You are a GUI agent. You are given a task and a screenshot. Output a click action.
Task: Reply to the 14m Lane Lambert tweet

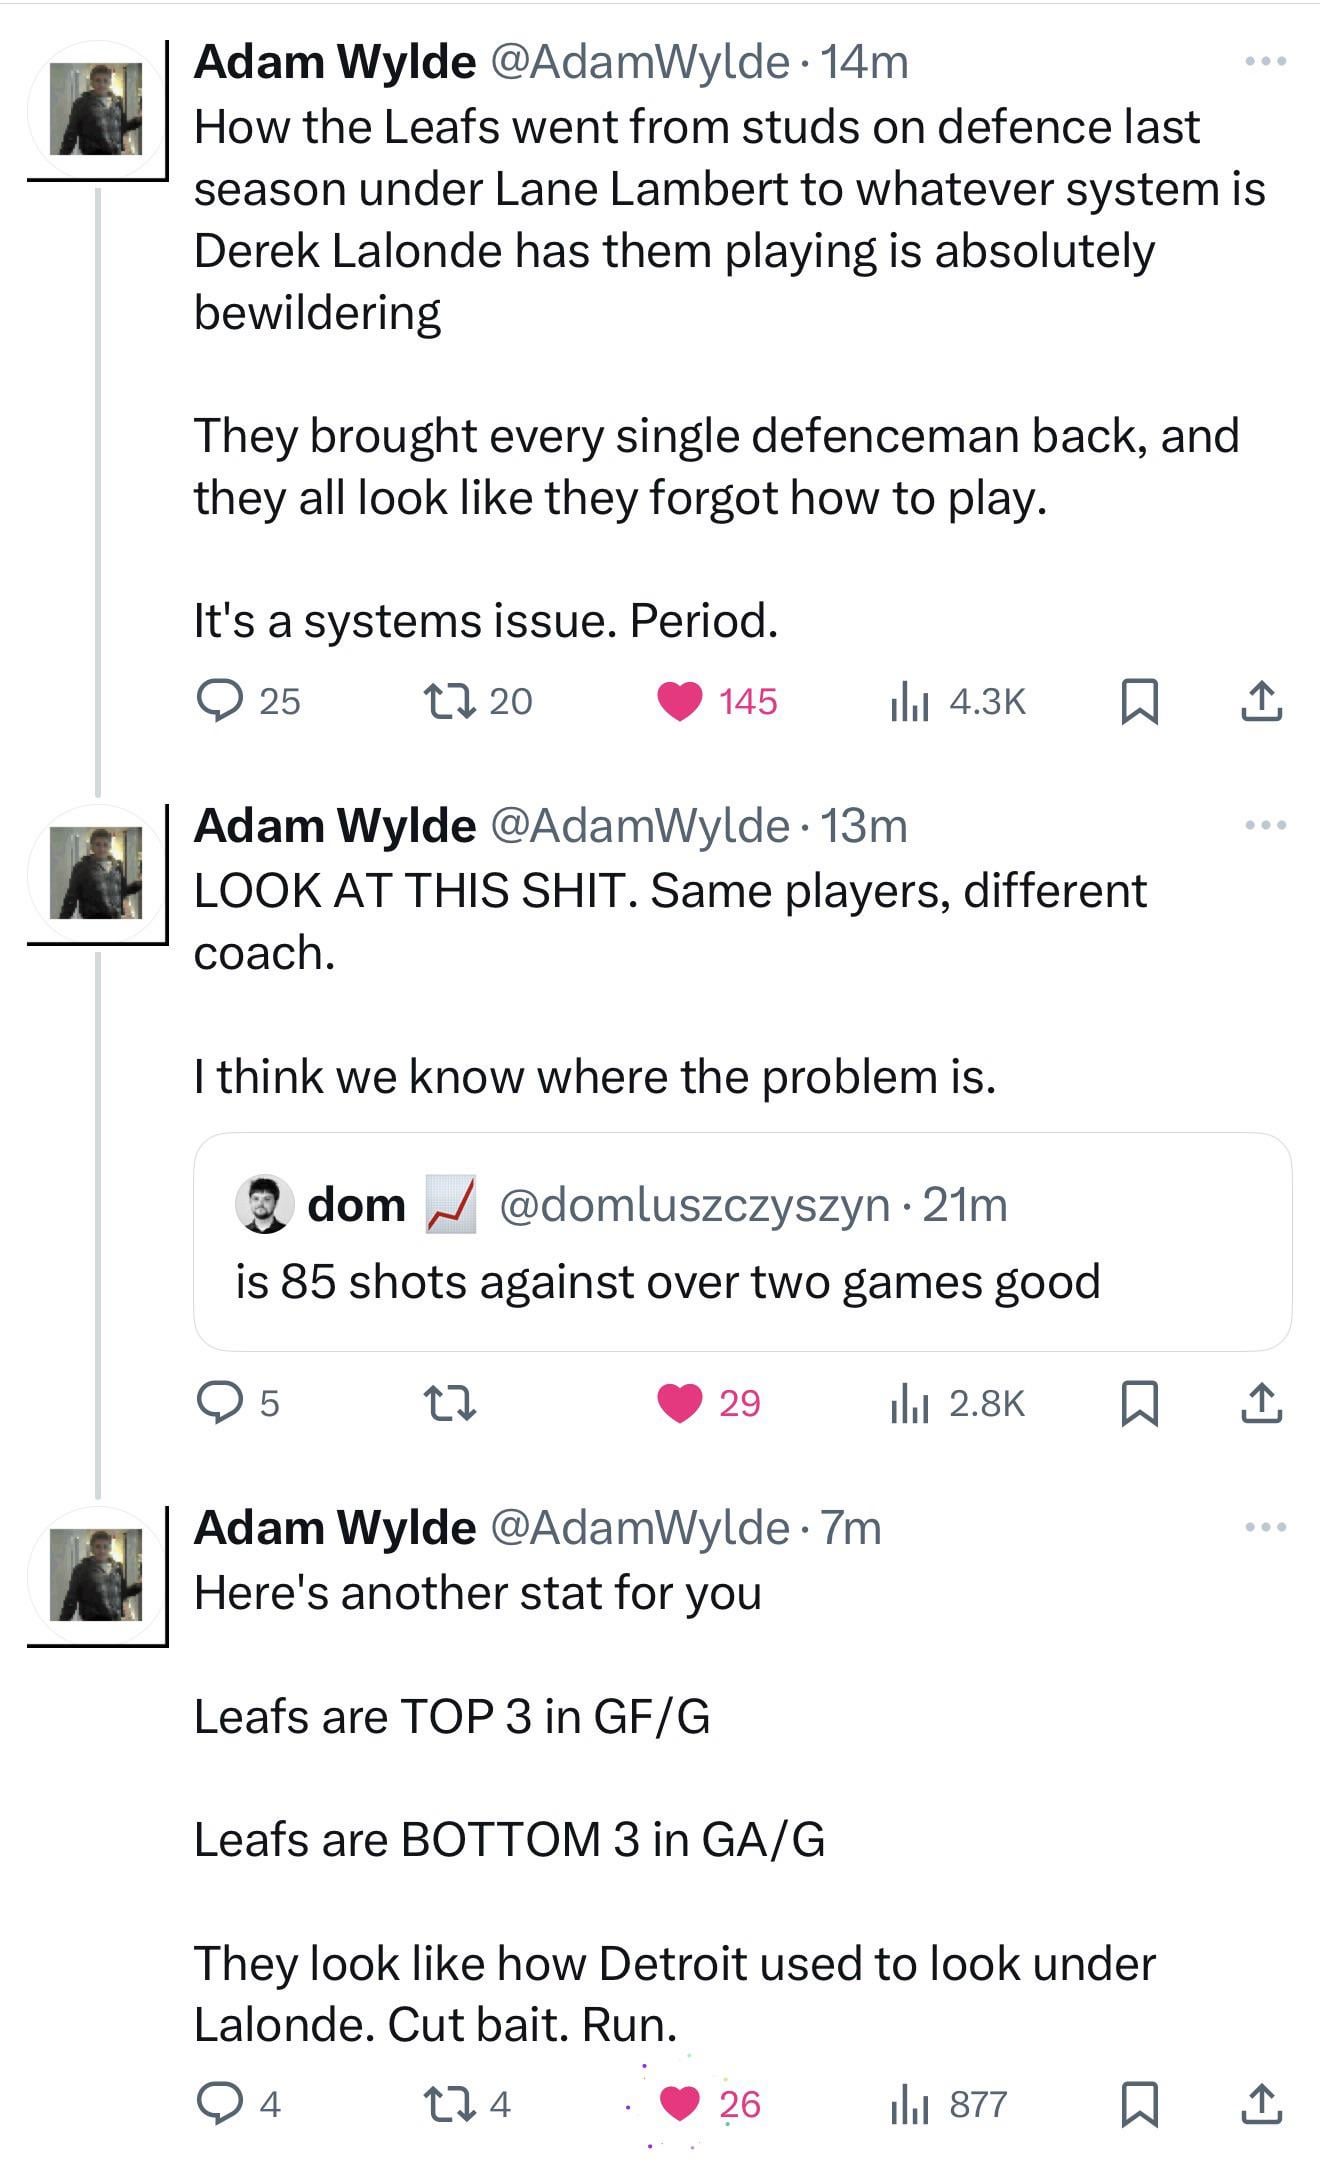tap(219, 701)
